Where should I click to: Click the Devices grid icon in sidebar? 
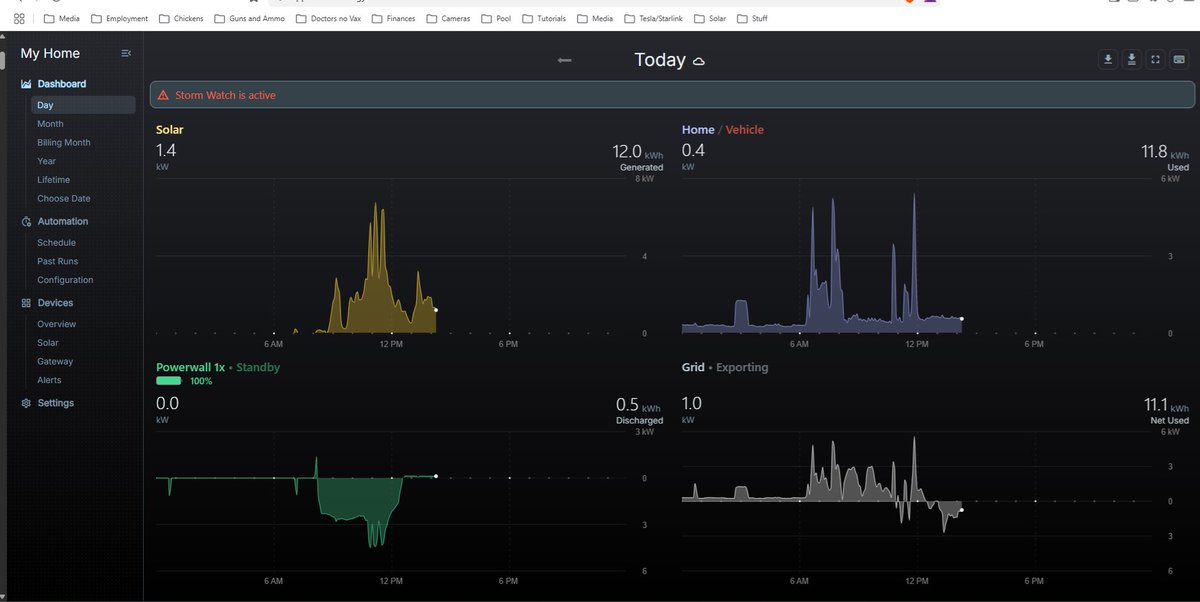coord(26,303)
